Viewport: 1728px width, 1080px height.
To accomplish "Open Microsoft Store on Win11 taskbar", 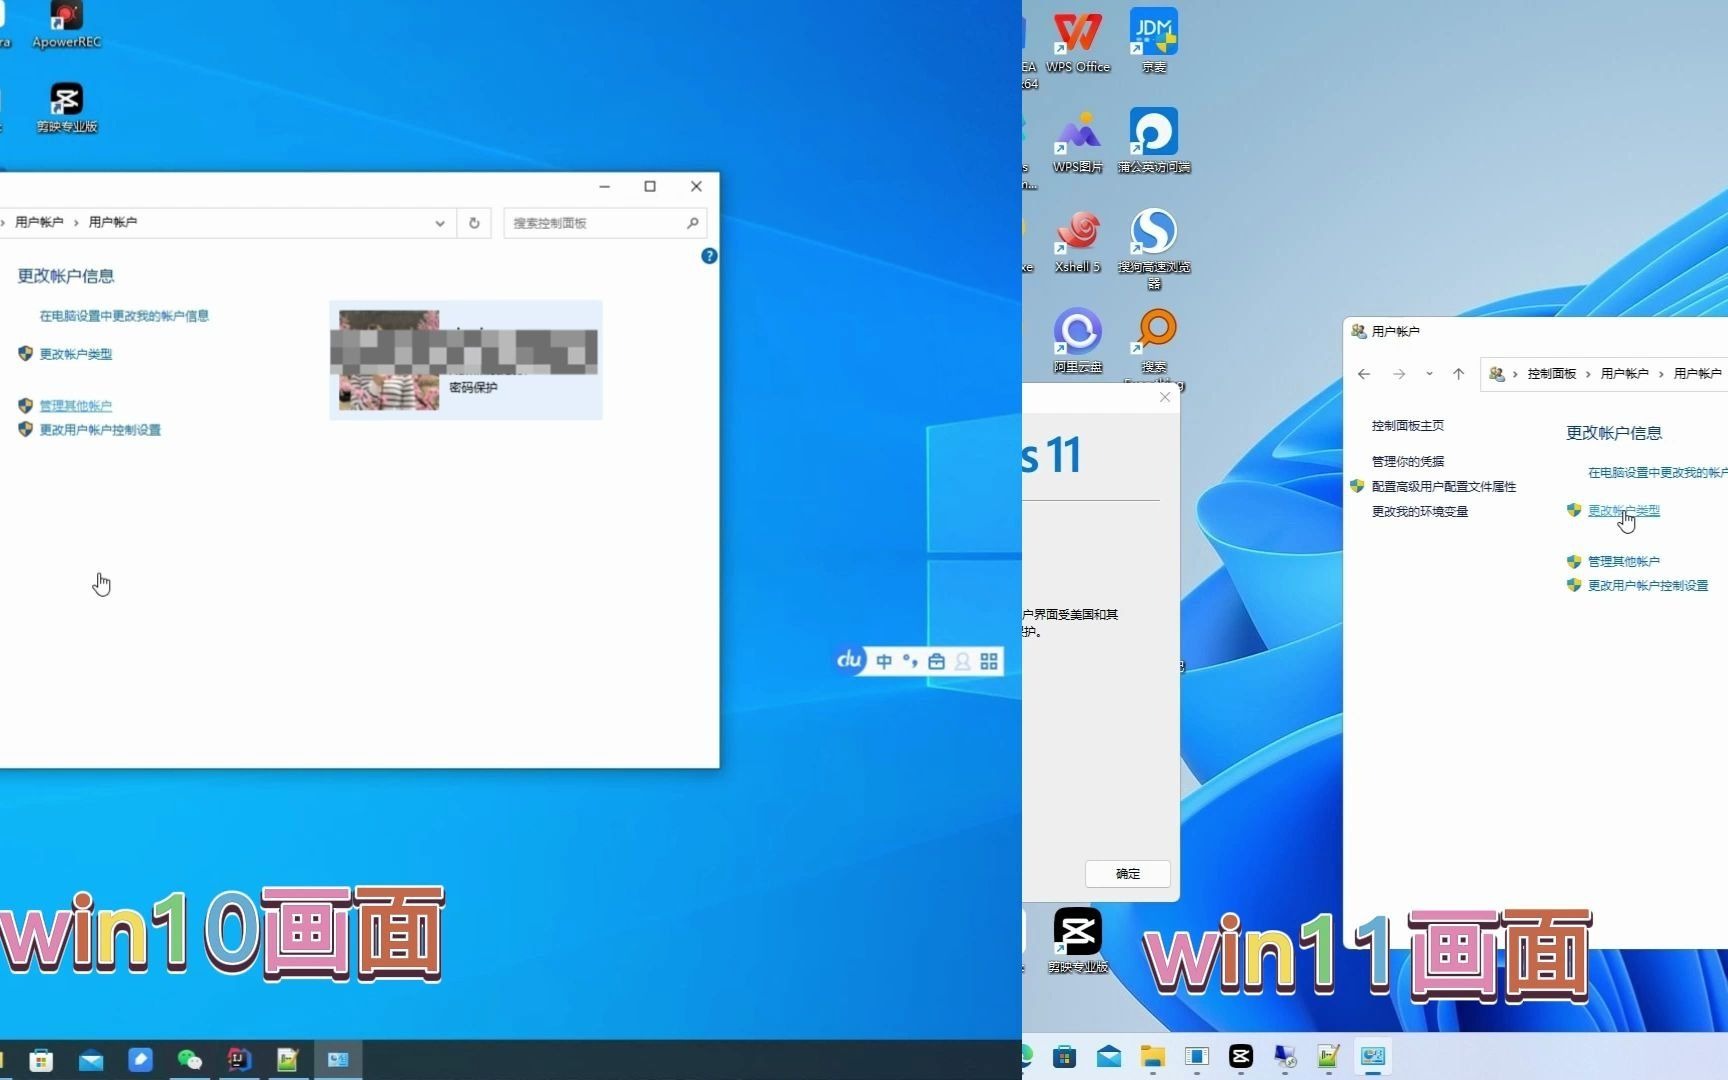I will click(x=1065, y=1056).
